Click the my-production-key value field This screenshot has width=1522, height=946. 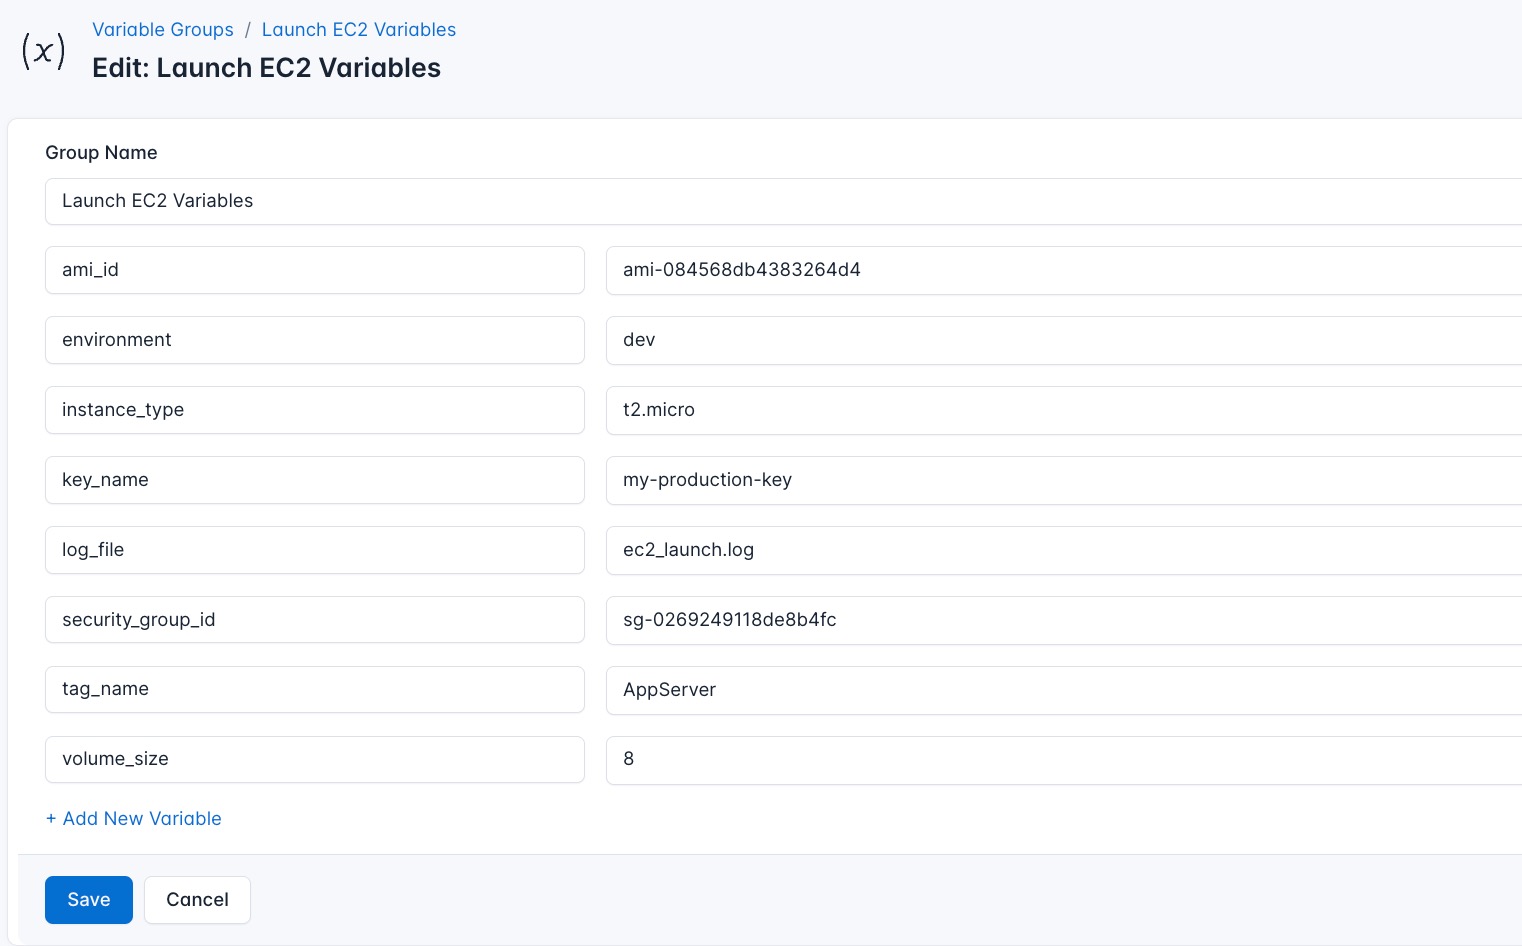click(x=900, y=480)
